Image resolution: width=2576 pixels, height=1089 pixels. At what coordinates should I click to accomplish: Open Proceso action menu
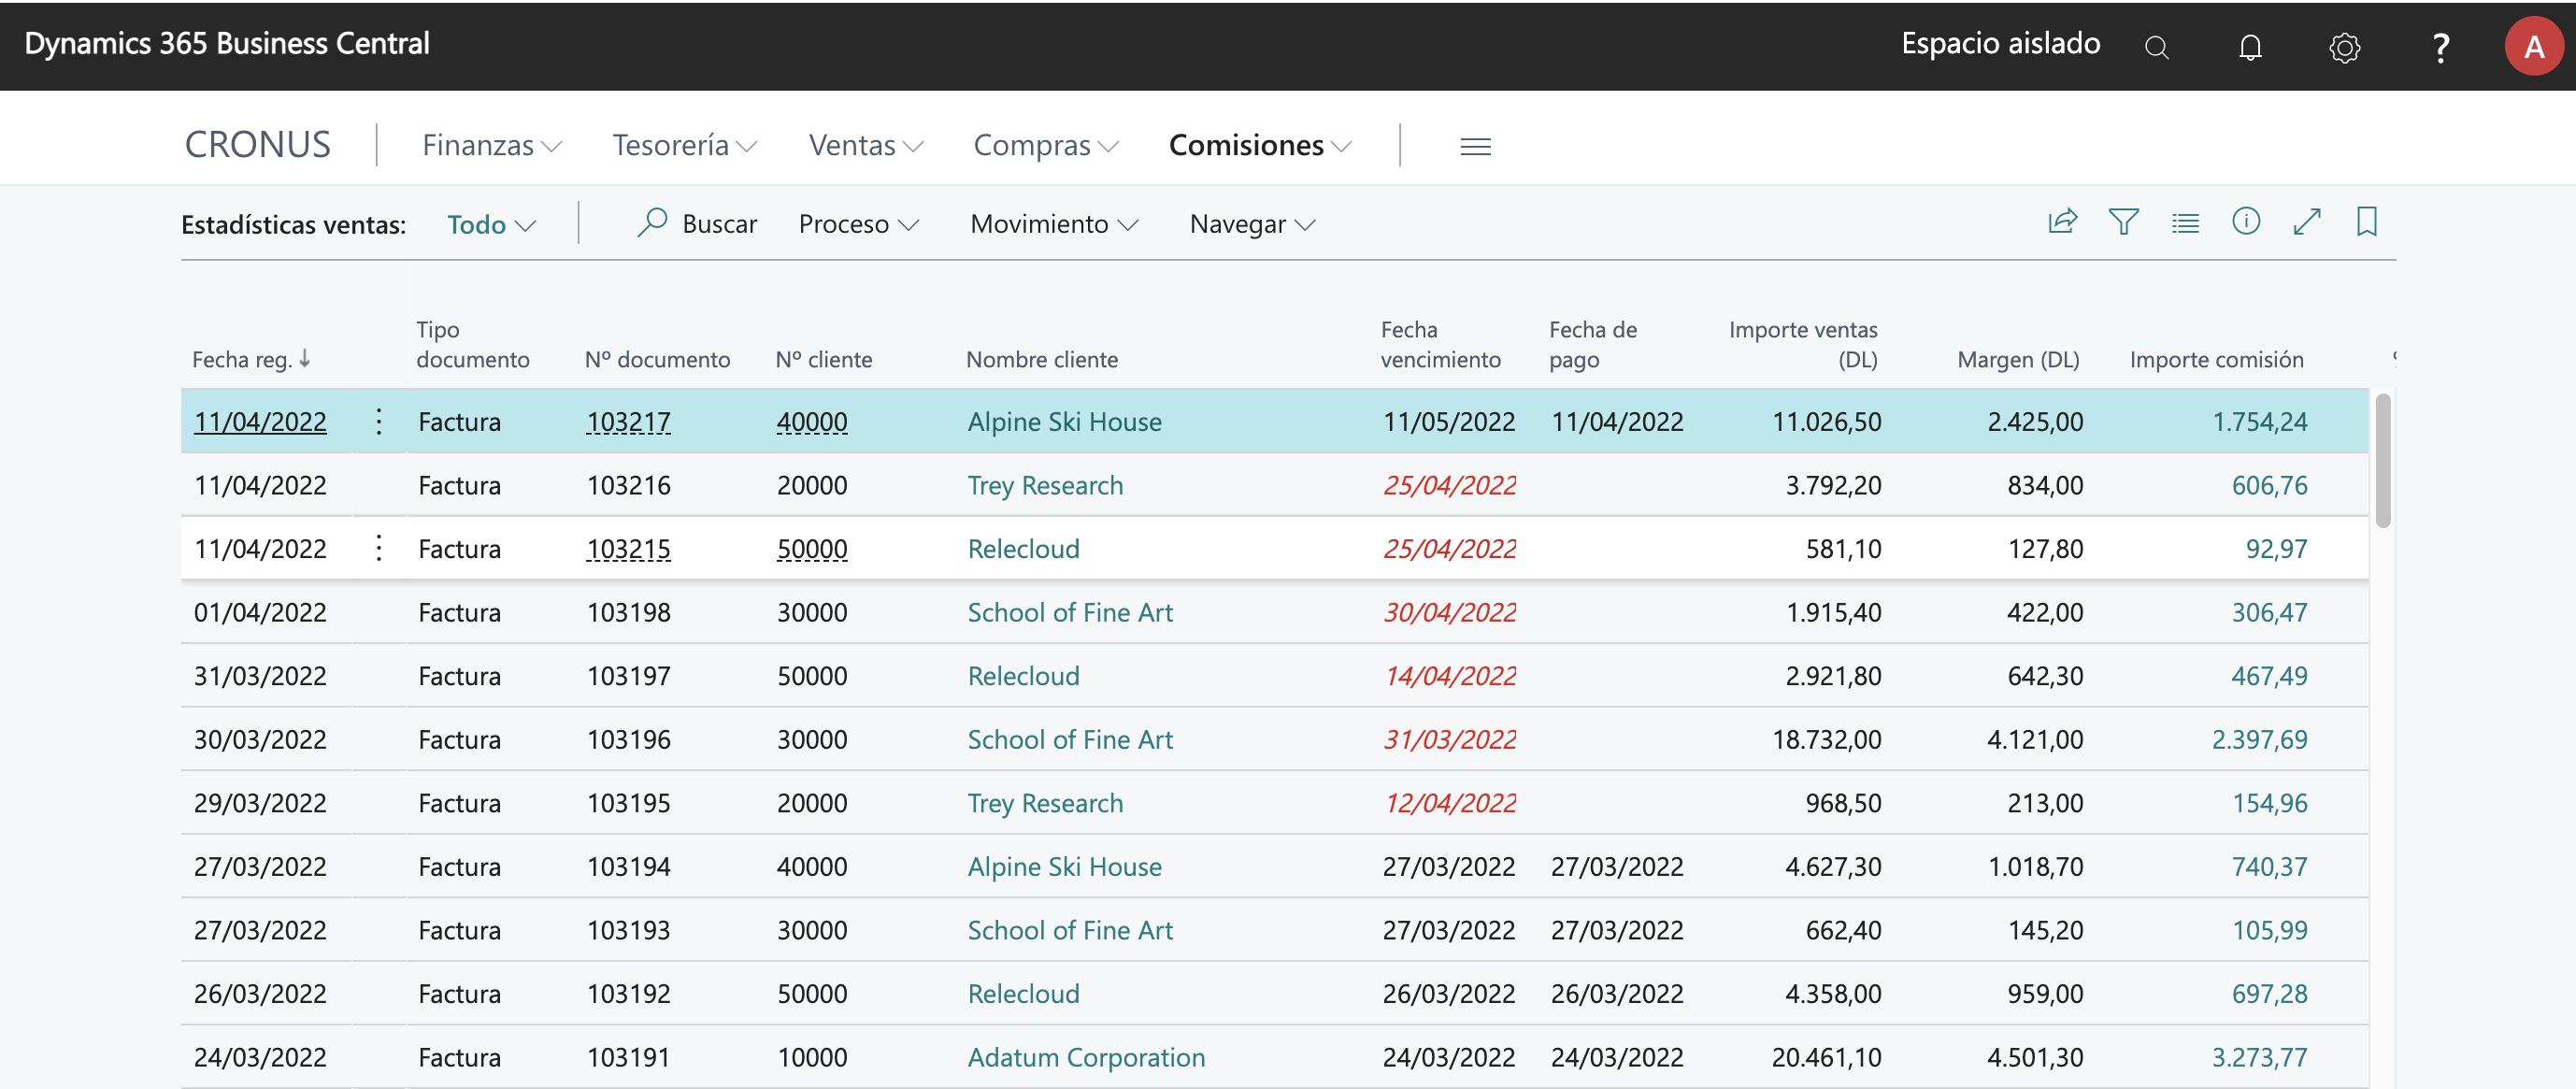[858, 224]
